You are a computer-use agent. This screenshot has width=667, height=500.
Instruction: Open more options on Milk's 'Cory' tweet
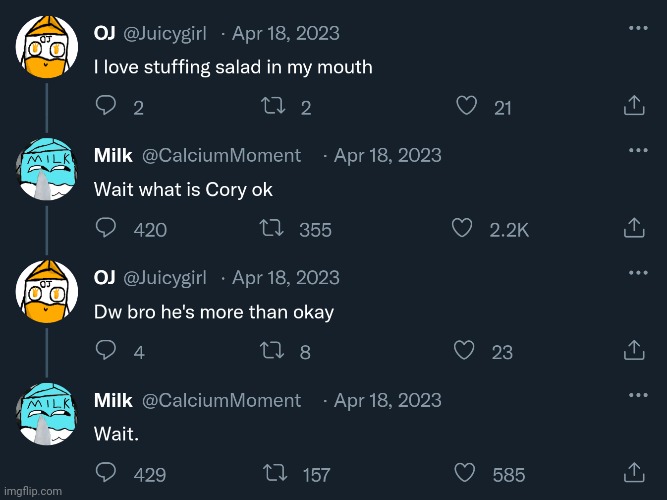coord(637,150)
